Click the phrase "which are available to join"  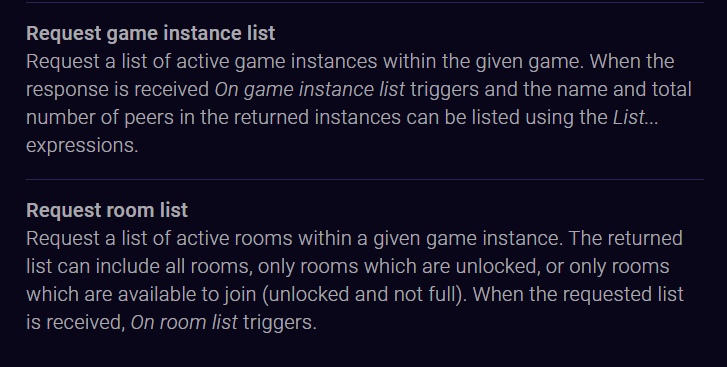point(141,295)
